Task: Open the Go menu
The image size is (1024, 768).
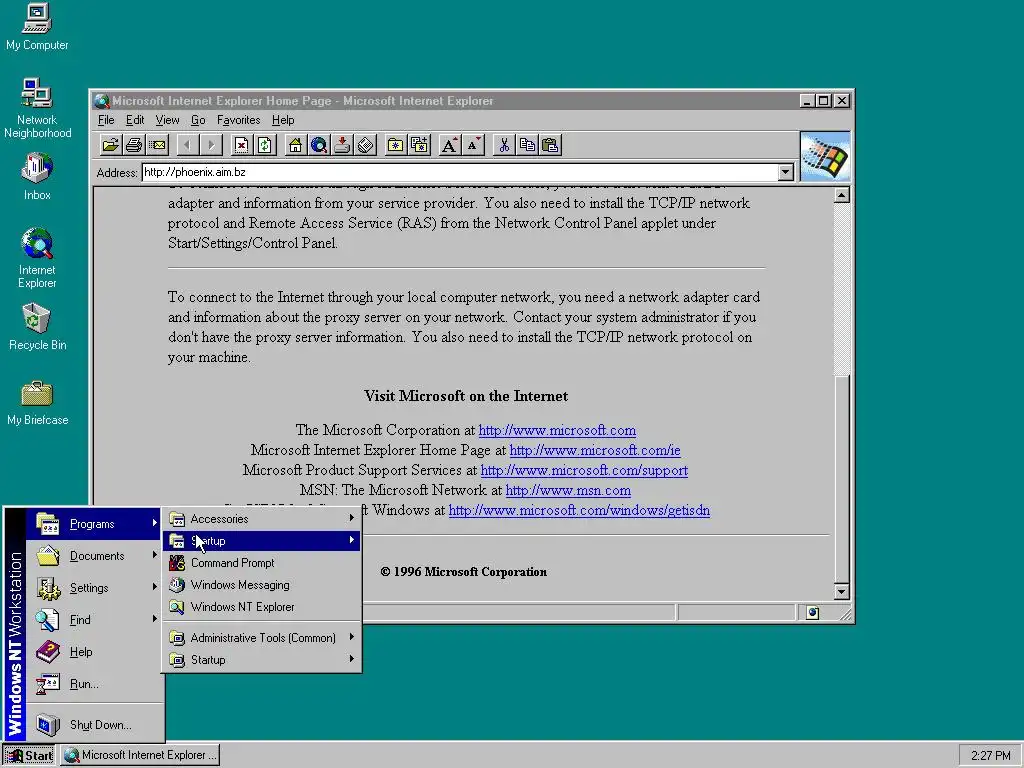Action: tap(198, 120)
